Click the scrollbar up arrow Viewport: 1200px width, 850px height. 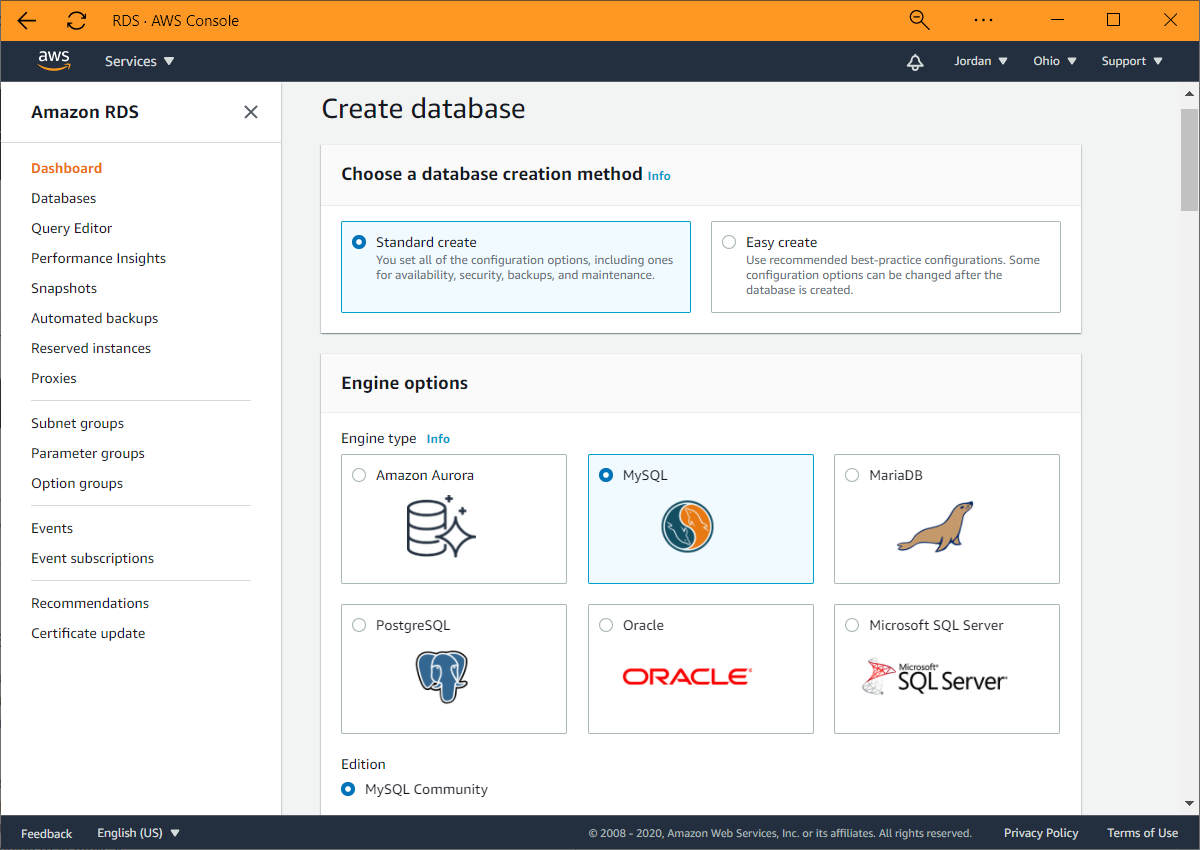1189,92
